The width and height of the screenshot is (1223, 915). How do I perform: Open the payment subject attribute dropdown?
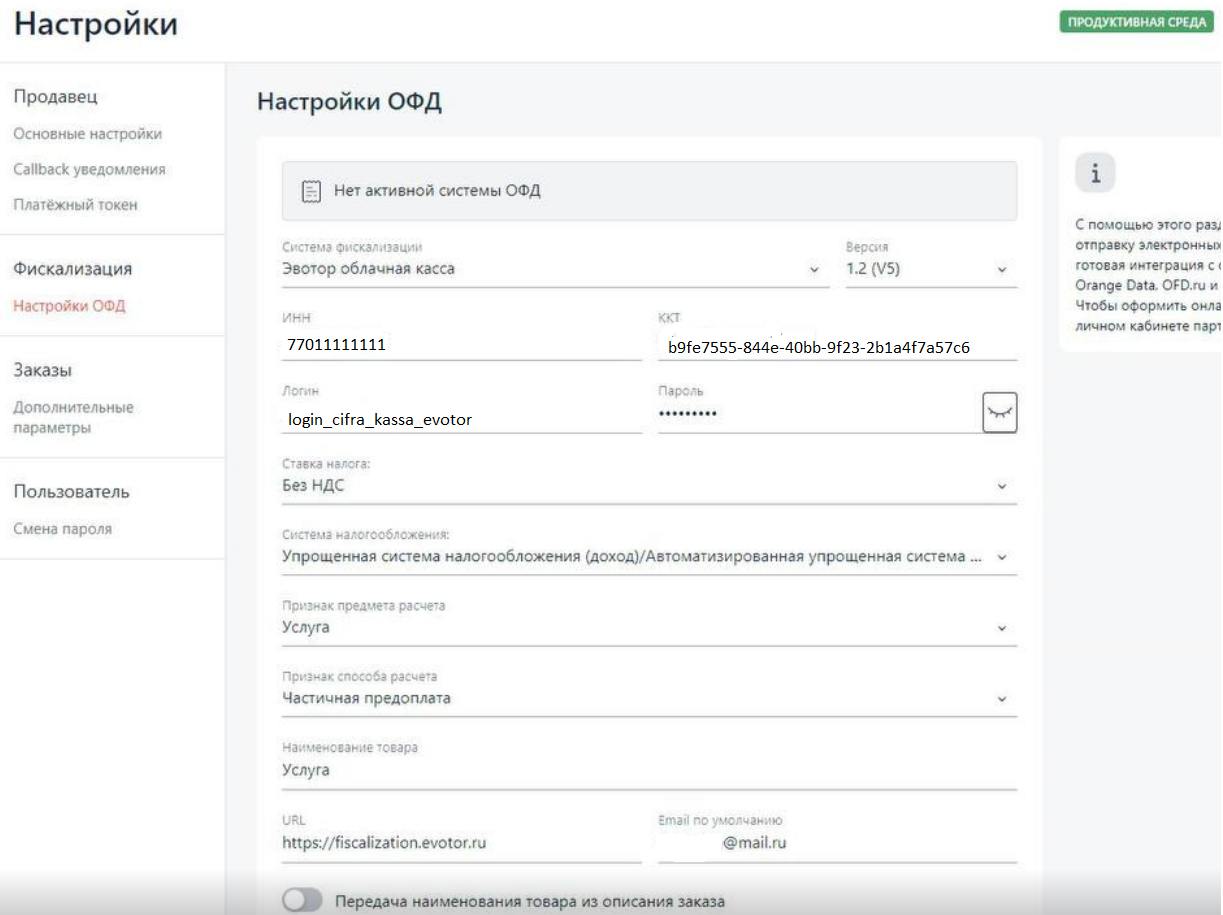point(648,628)
